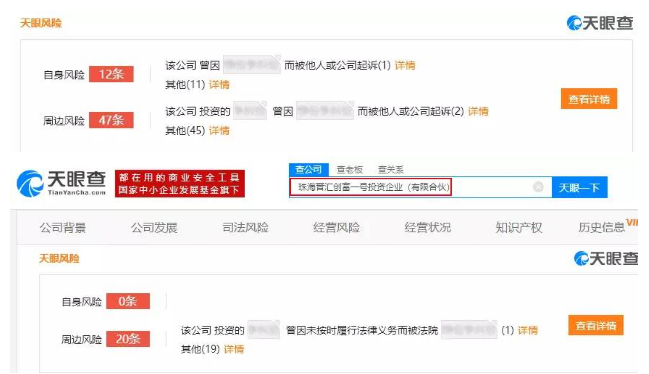The height and width of the screenshot is (374, 649).
Task: Click 周边风险 label beside 20条
Action: tap(82, 340)
